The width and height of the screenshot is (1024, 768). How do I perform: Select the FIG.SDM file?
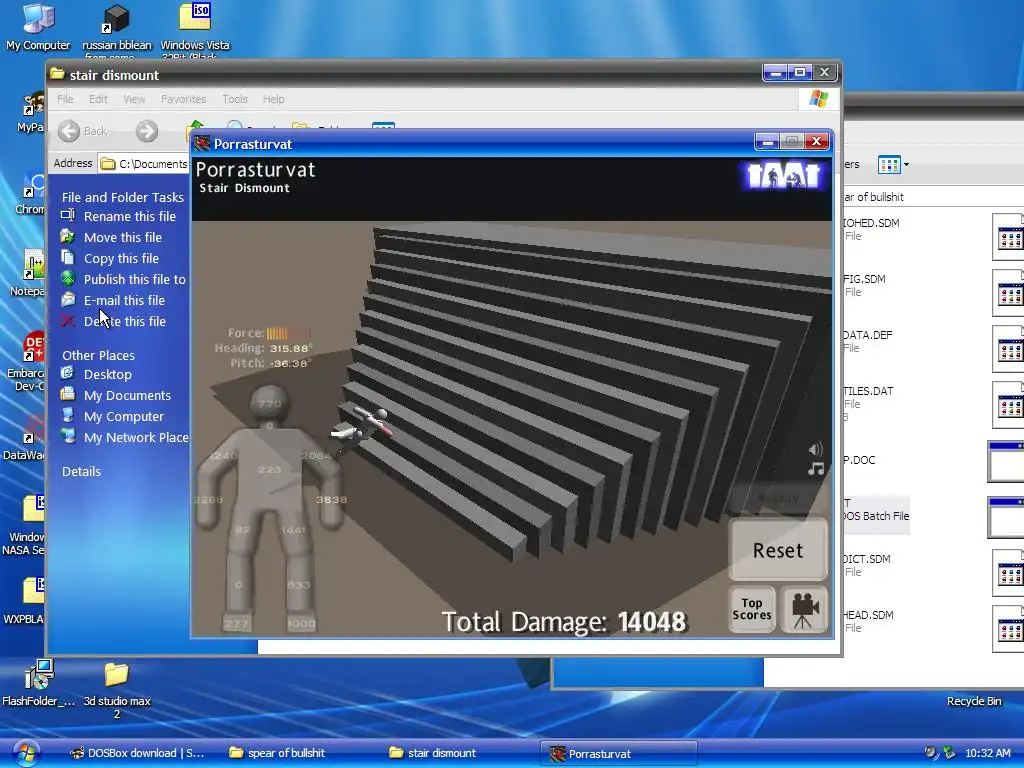click(x=864, y=285)
